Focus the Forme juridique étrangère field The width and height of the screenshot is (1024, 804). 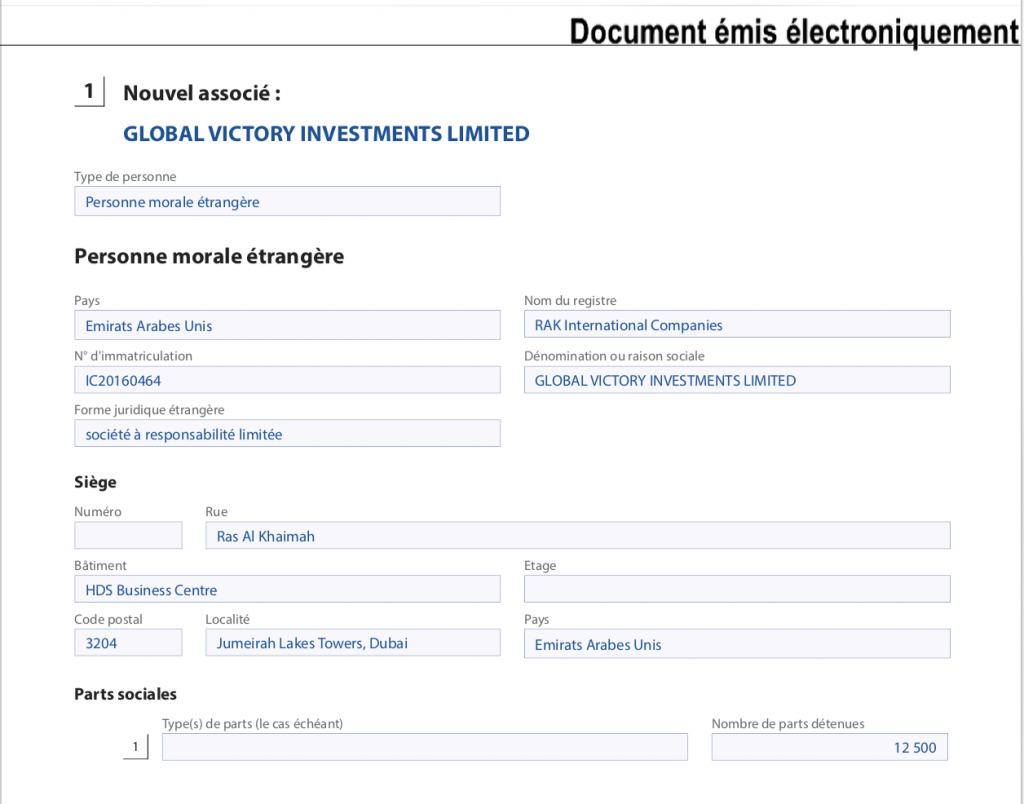[287, 433]
